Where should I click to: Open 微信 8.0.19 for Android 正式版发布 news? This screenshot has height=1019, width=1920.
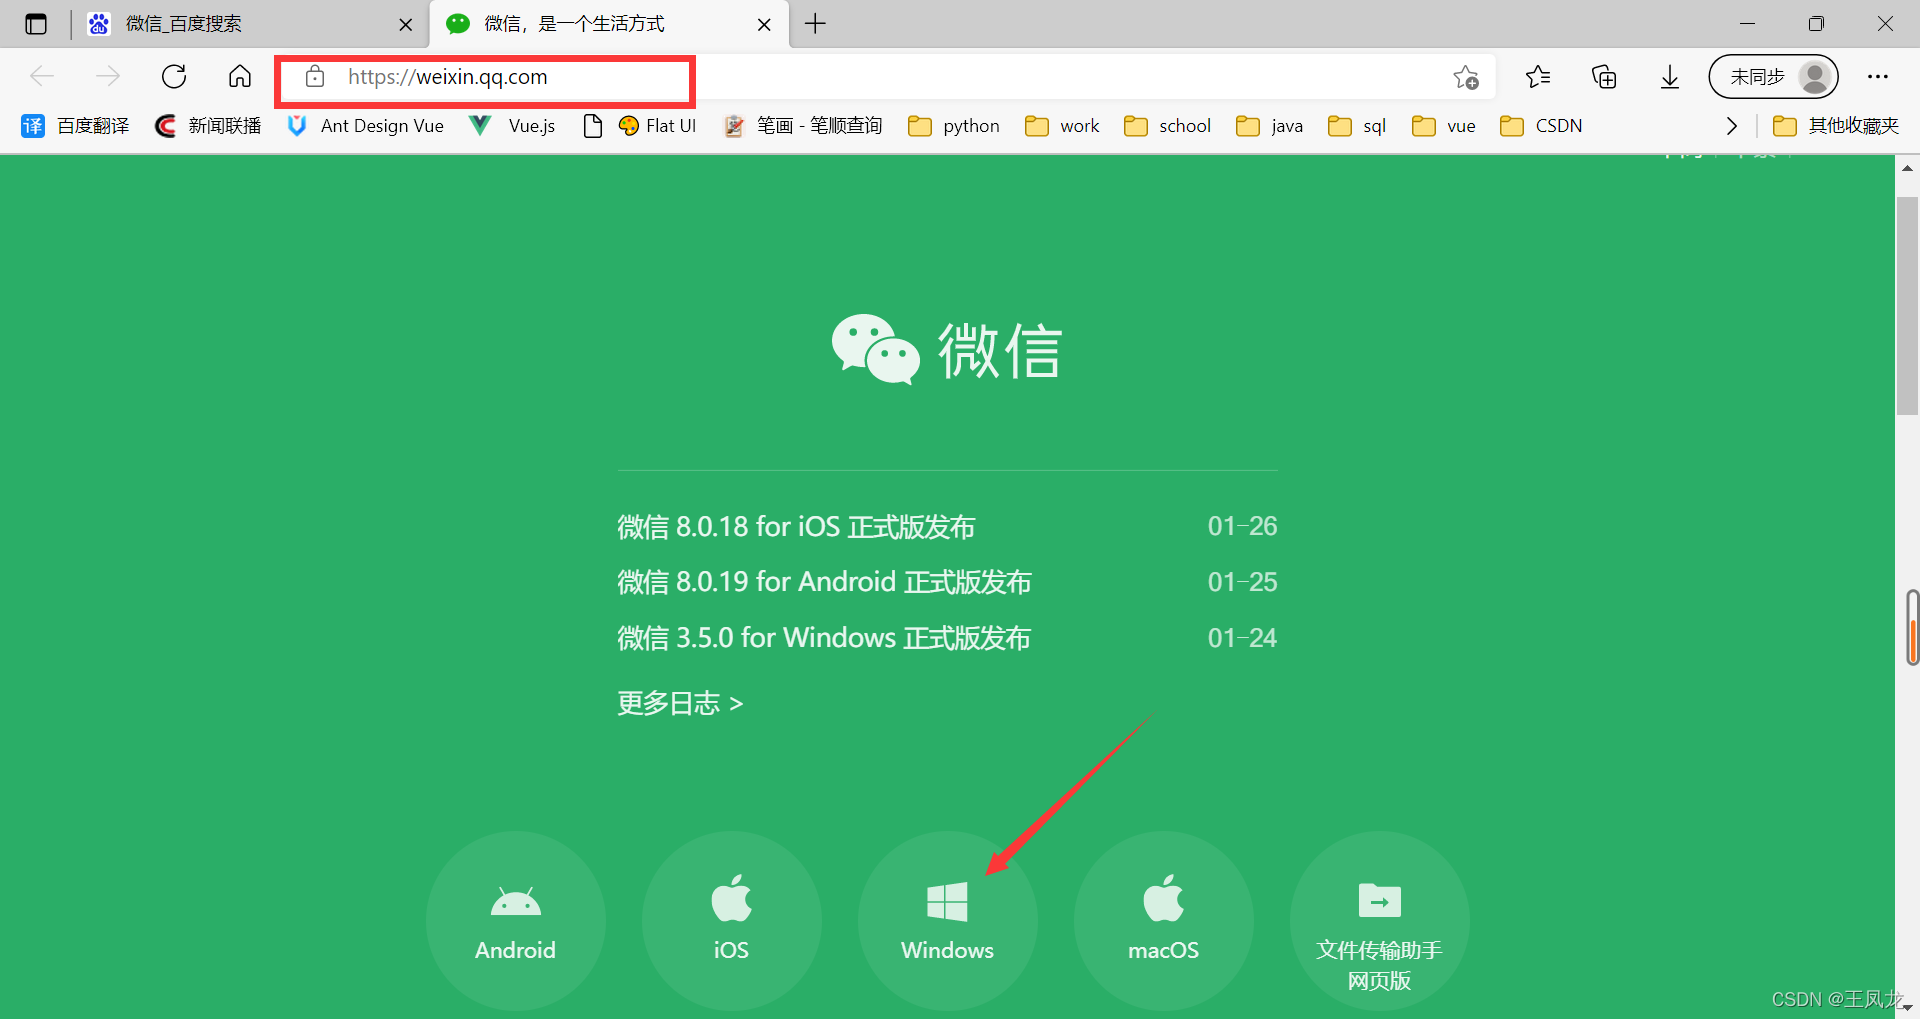(x=824, y=582)
